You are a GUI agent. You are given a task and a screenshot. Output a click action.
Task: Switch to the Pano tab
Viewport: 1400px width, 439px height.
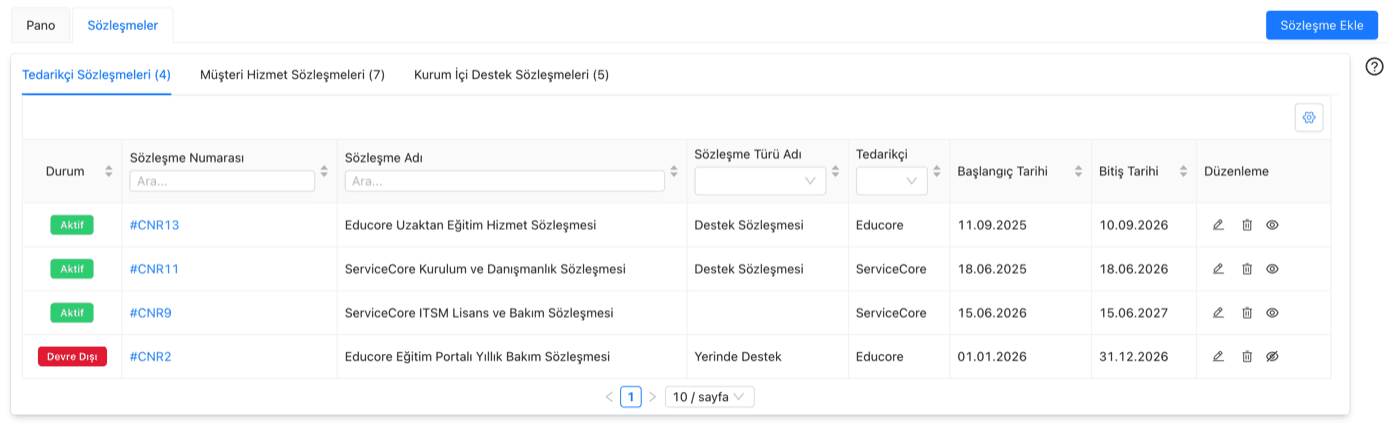click(x=41, y=25)
